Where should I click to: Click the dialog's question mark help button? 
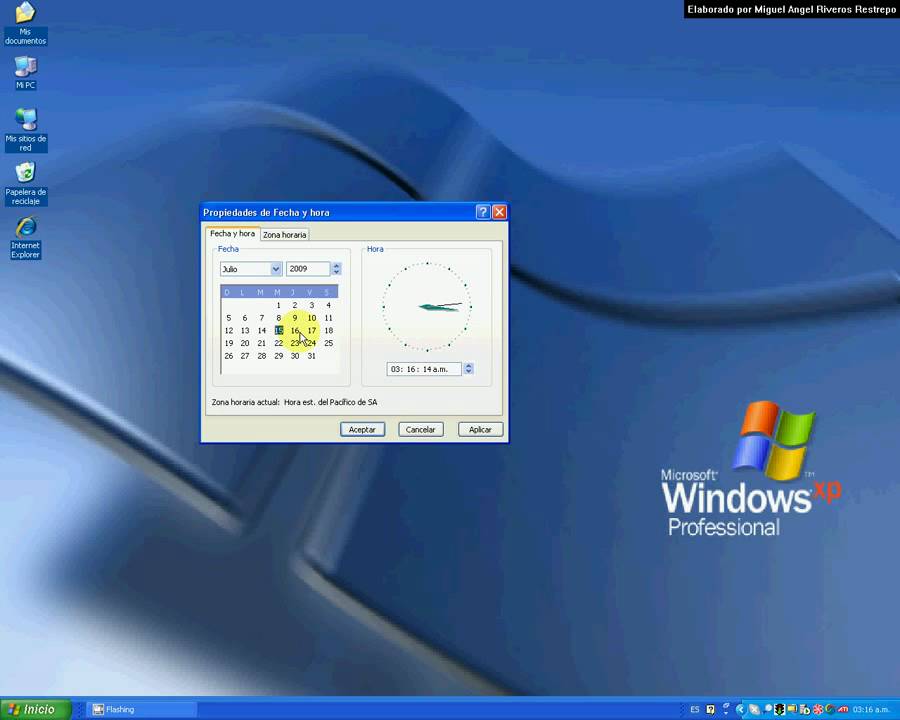[483, 212]
